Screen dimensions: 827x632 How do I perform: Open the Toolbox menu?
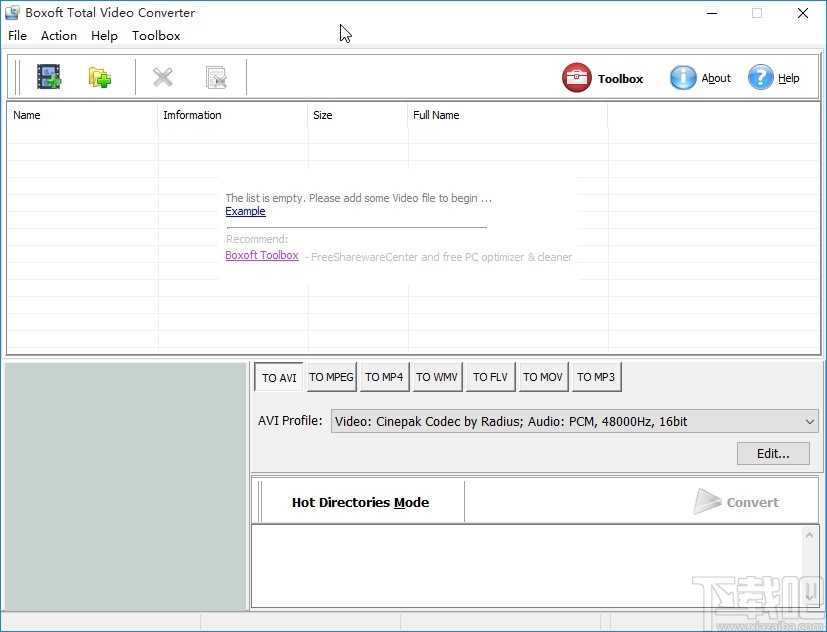[x=156, y=35]
